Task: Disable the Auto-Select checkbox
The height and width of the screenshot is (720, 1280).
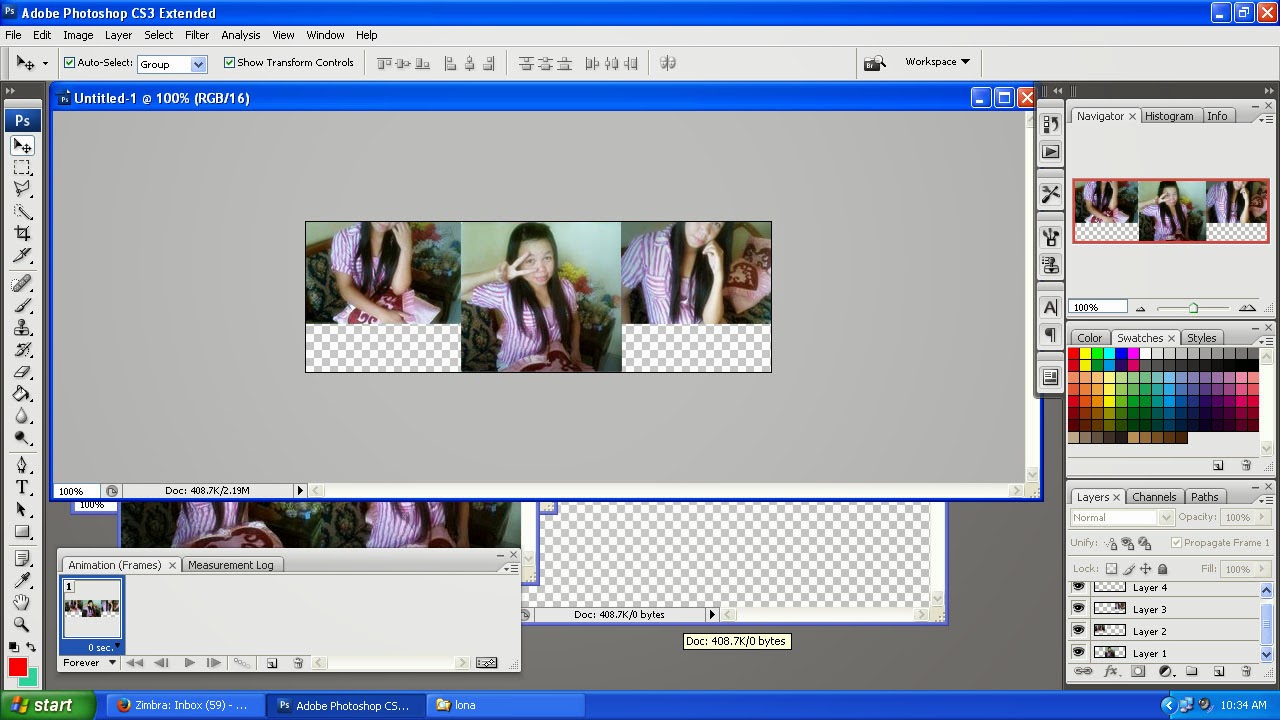Action: pyautogui.click(x=69, y=62)
